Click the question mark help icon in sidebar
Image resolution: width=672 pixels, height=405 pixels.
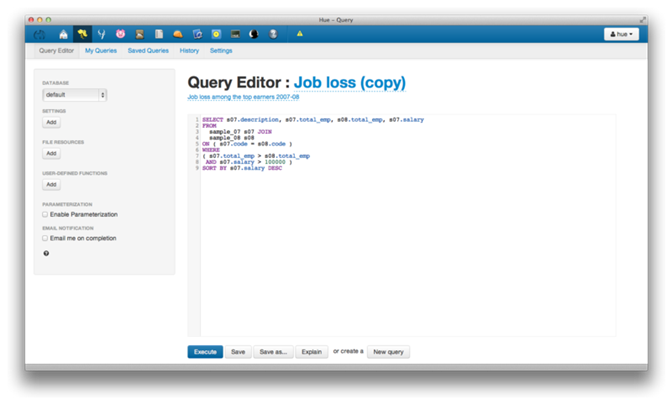tap(46, 253)
